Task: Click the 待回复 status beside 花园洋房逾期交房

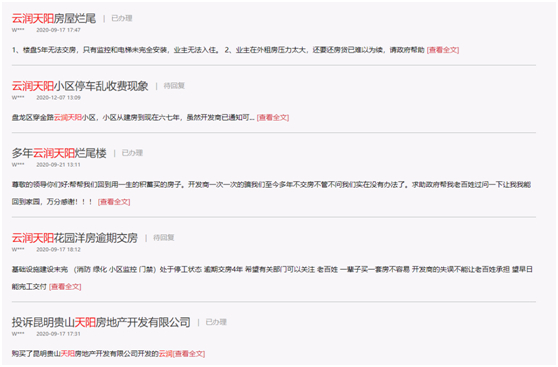Action: point(164,237)
